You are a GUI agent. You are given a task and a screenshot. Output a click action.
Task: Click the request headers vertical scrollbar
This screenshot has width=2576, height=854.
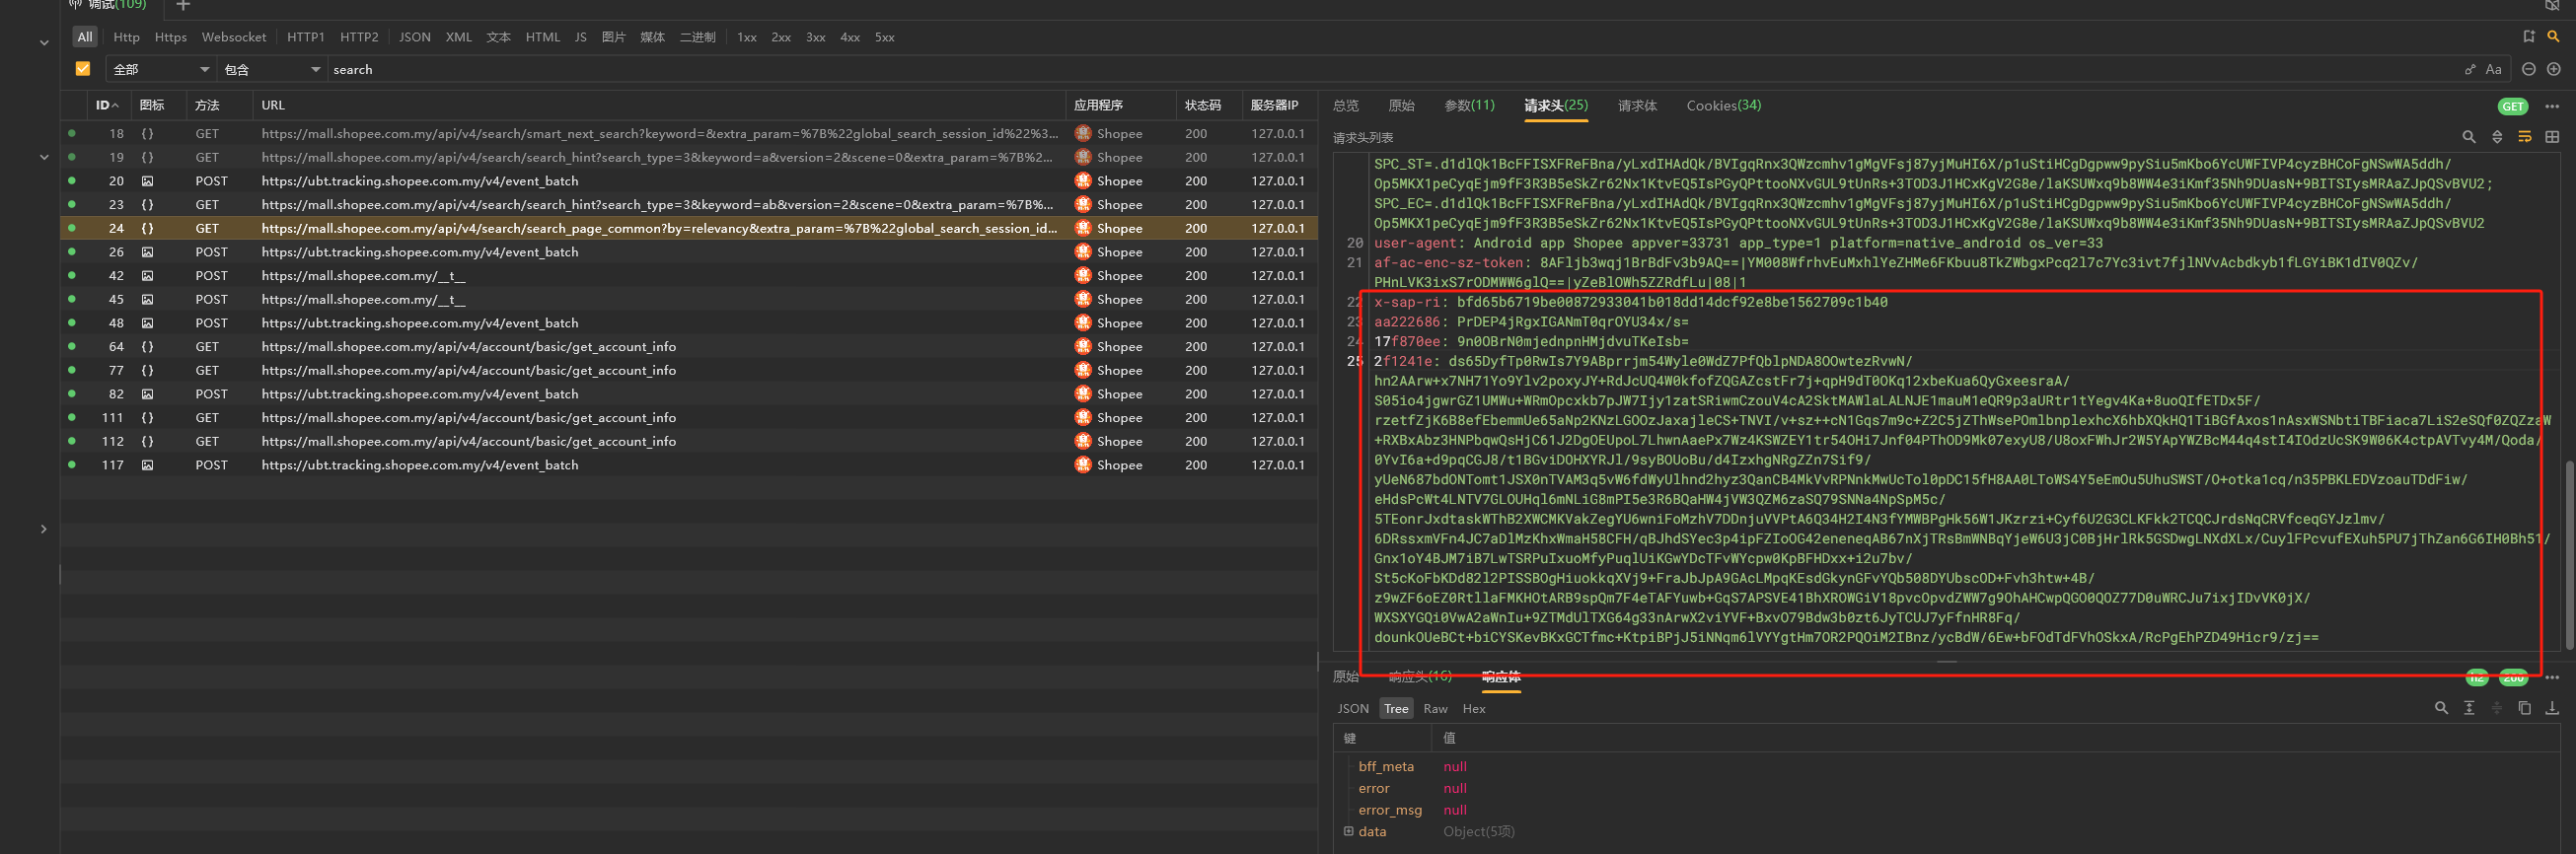tap(2569, 554)
